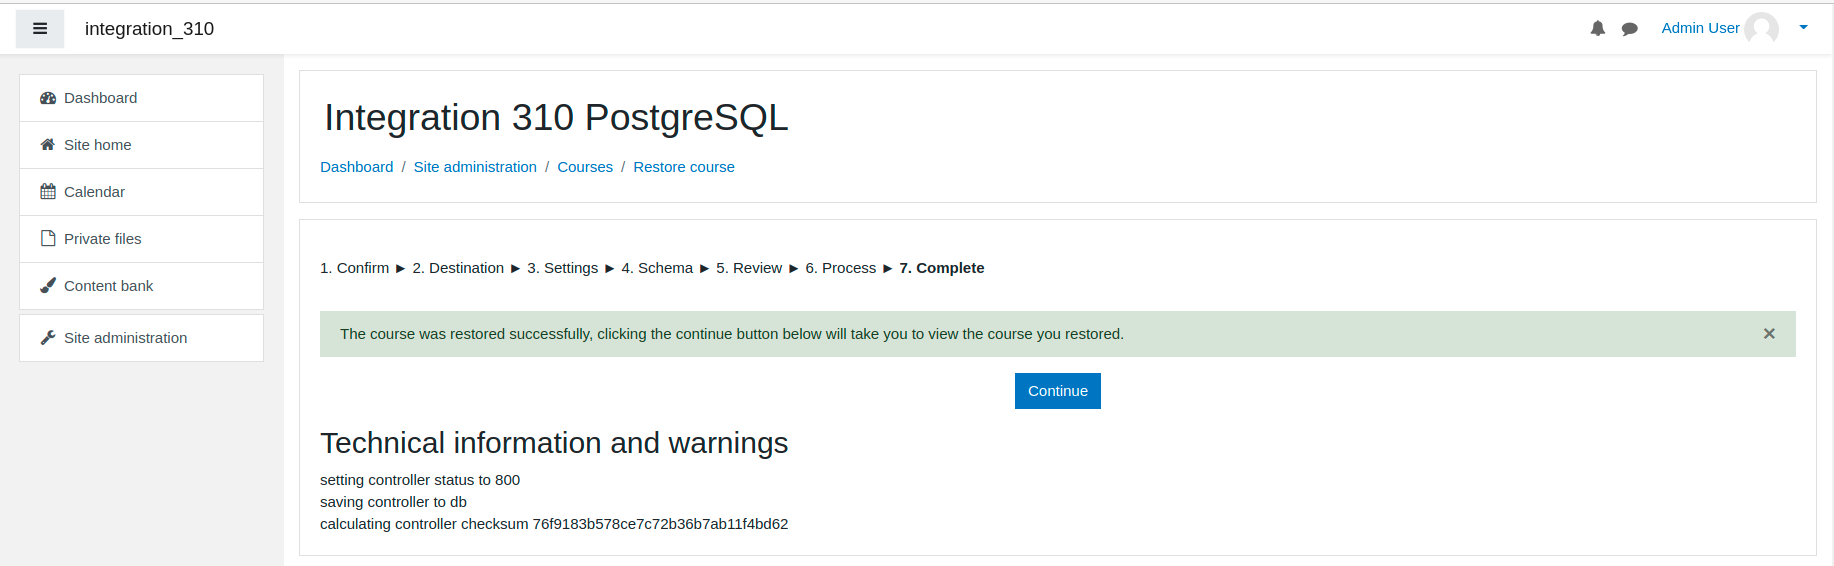This screenshot has height=566, width=1834.
Task: Click the Dashboard gauge icon in sidebar
Action: [x=48, y=98]
